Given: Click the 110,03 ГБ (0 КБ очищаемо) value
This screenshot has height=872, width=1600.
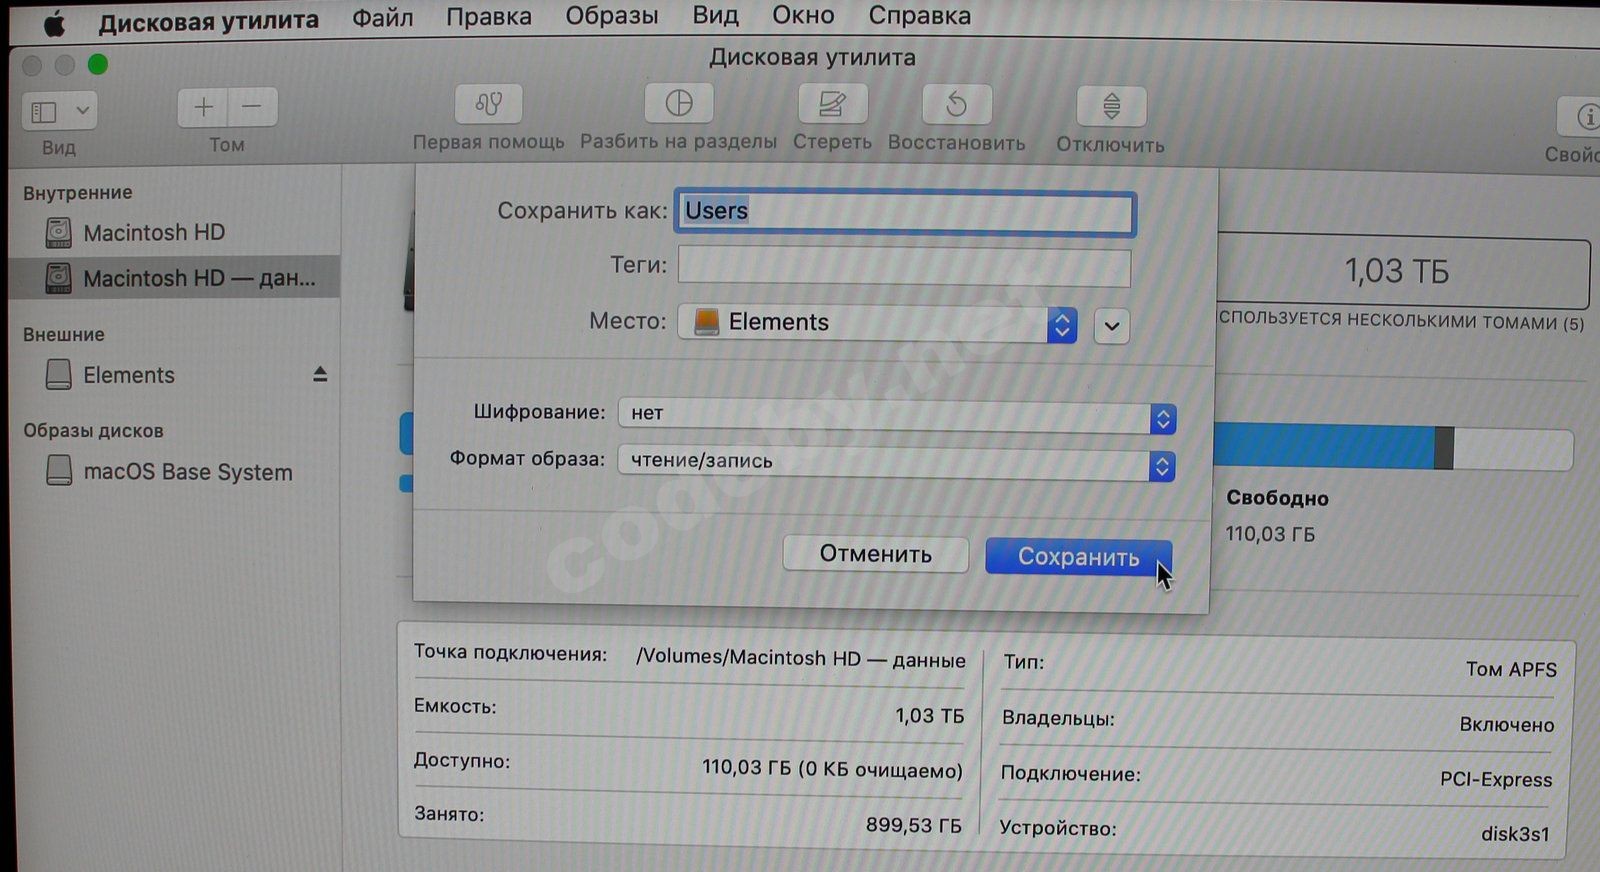Looking at the screenshot, I should click(832, 769).
